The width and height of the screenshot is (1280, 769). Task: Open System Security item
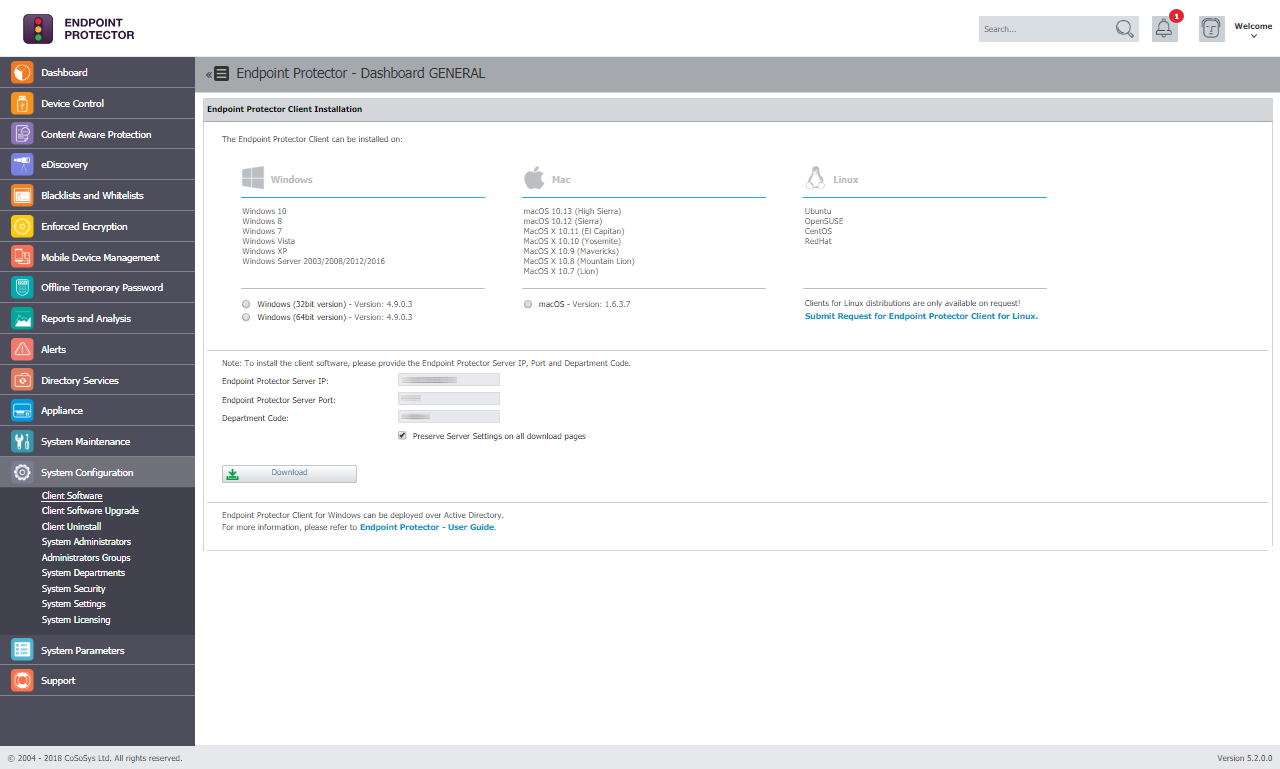(x=74, y=589)
